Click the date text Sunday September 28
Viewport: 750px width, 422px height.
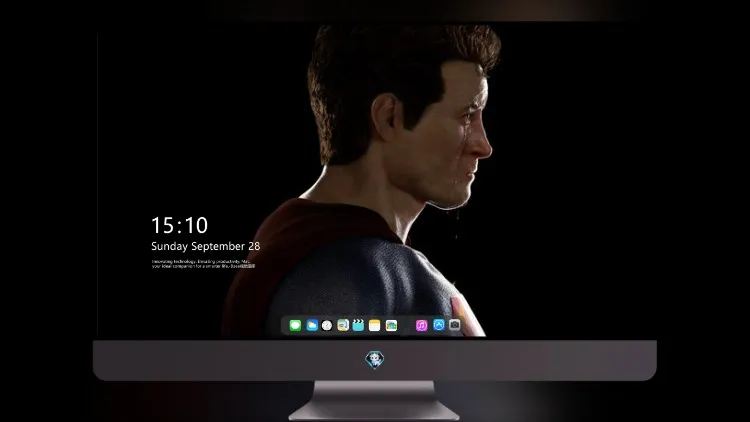coord(206,246)
